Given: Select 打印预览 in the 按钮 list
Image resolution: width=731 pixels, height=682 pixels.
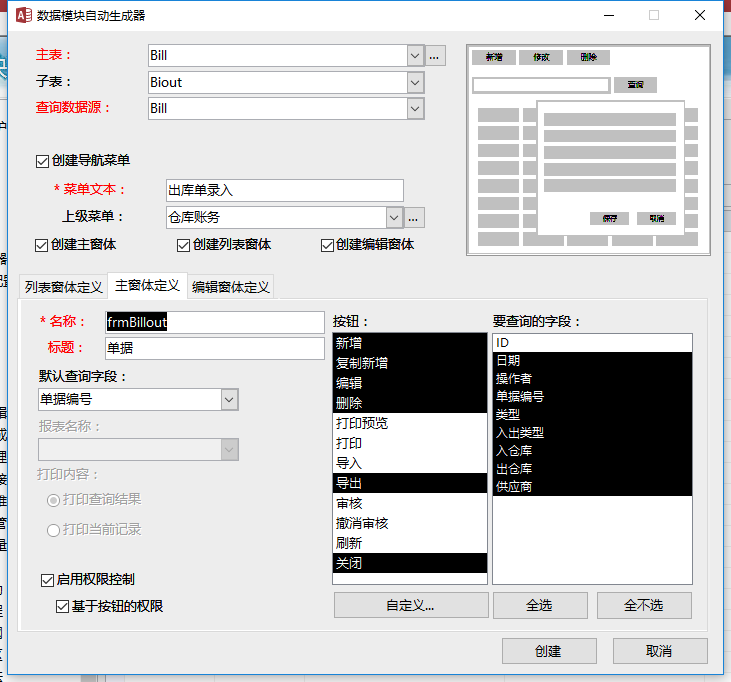Looking at the screenshot, I should (410, 423).
